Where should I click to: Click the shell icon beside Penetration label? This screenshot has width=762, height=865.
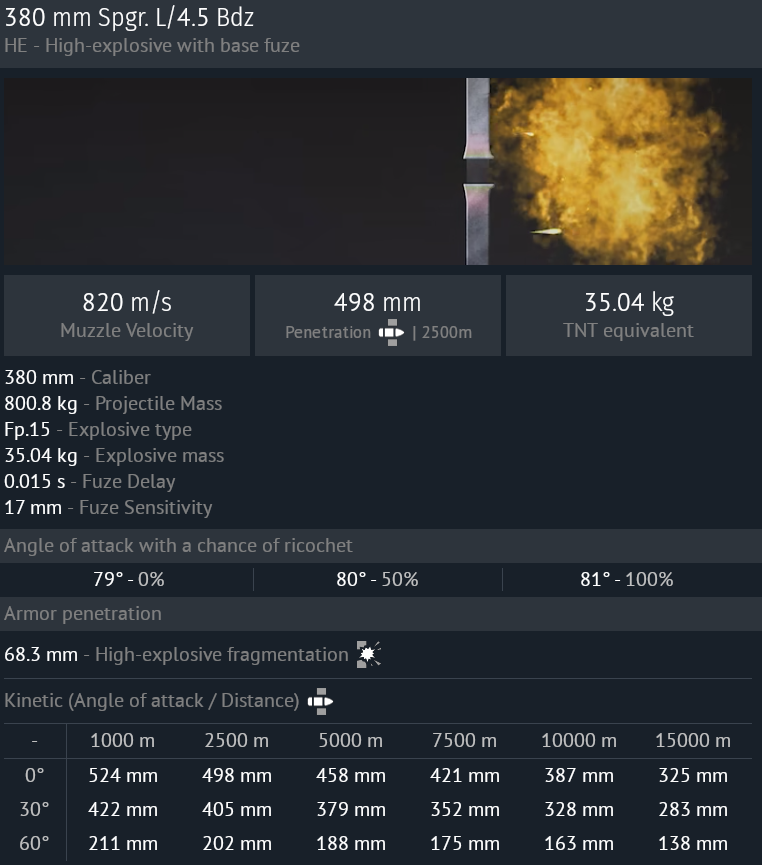click(x=391, y=333)
